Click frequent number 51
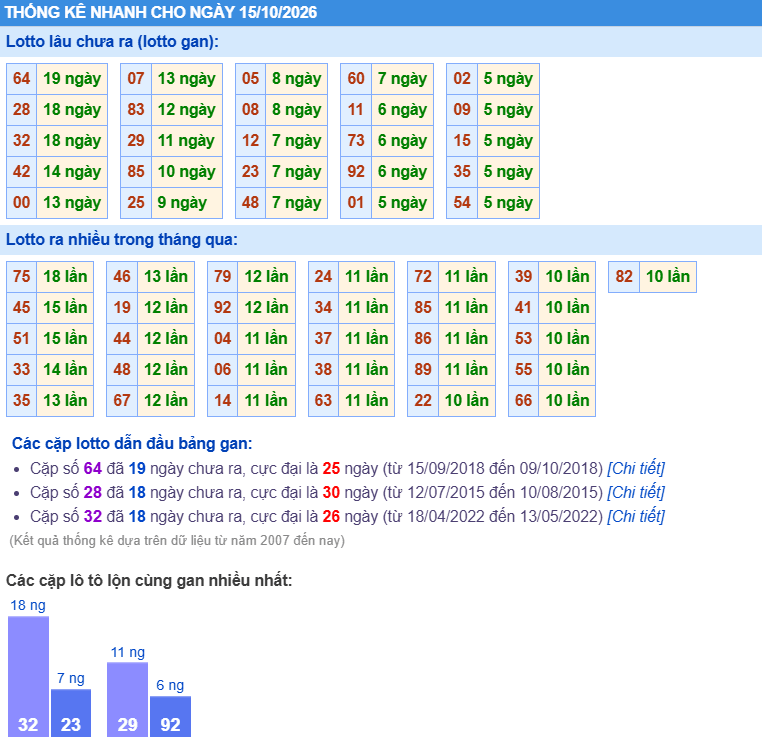Viewport: 762px width, 747px height. pyautogui.click(x=21, y=339)
